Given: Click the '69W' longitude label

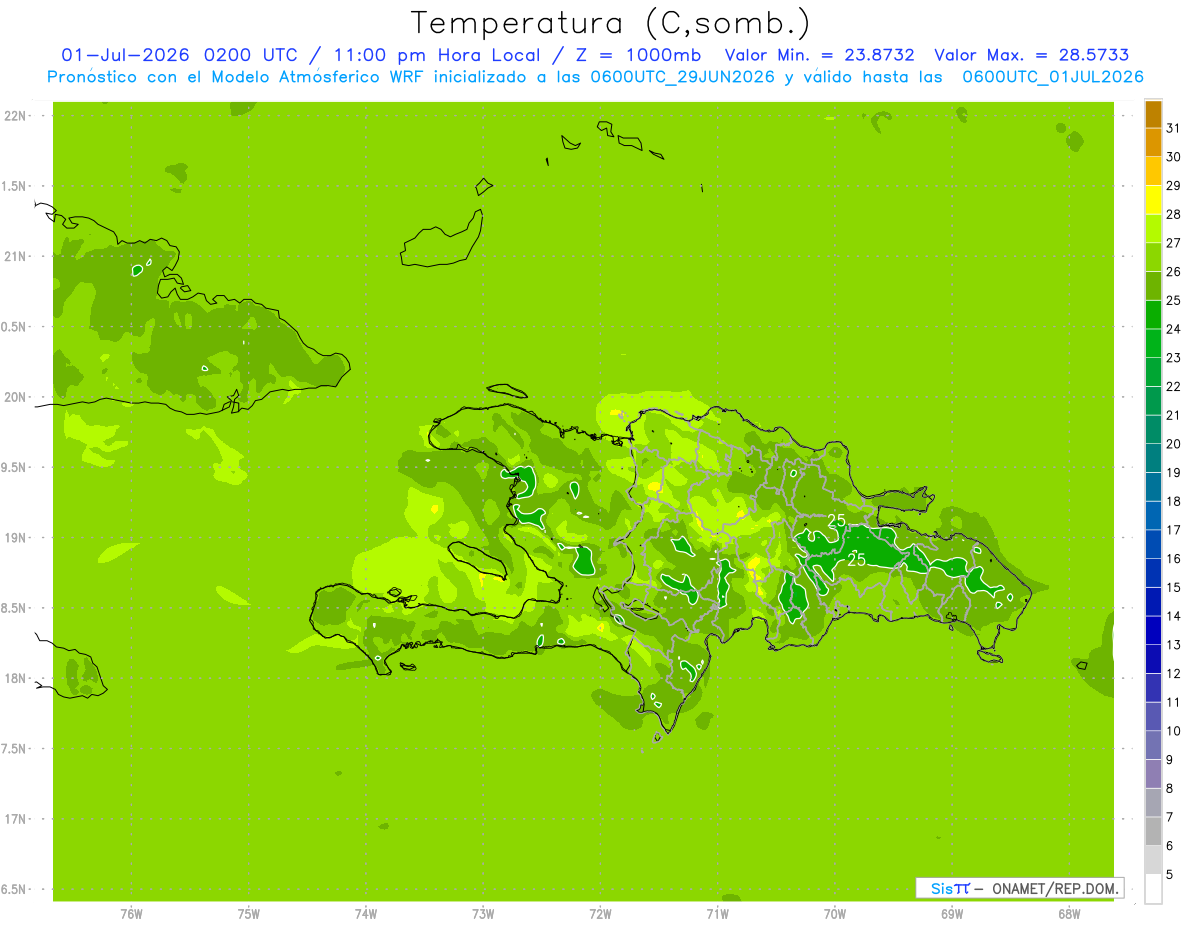Looking at the screenshot, I should pos(952,914).
